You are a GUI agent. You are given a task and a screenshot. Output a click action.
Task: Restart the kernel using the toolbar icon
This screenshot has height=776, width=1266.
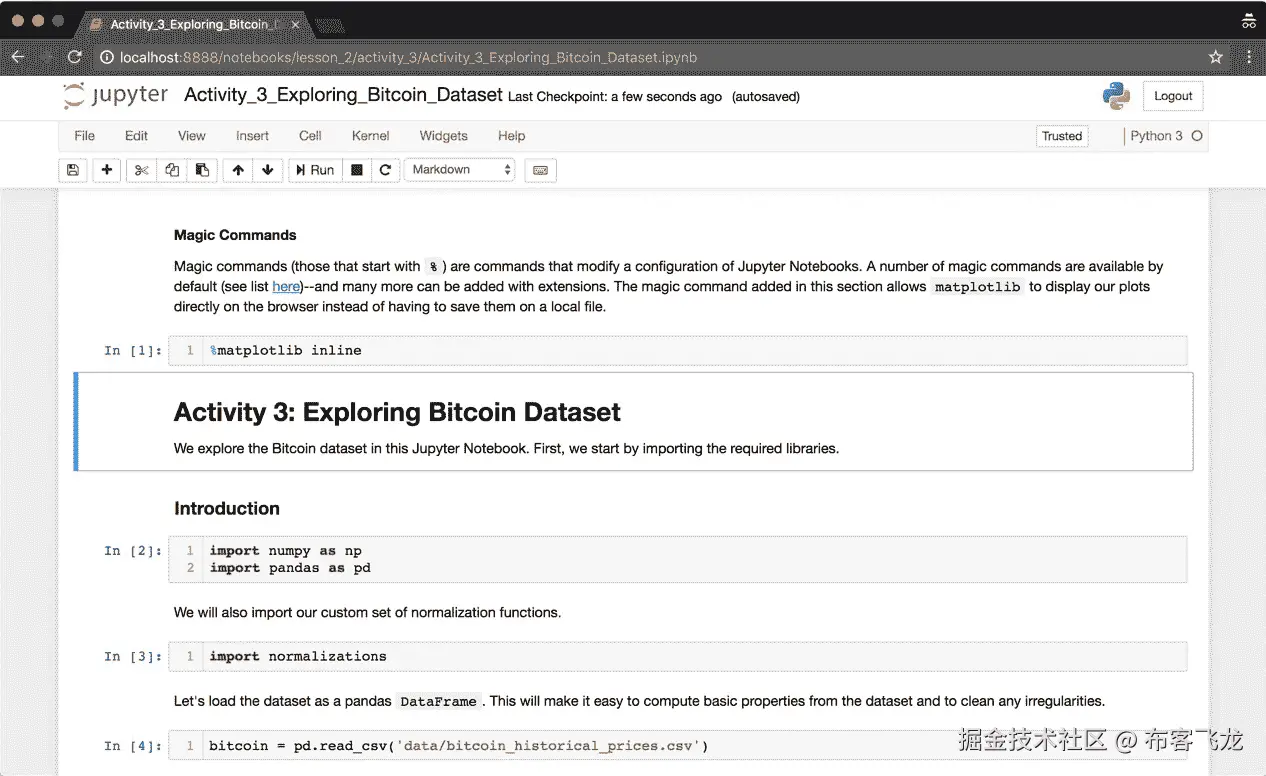[x=385, y=170]
